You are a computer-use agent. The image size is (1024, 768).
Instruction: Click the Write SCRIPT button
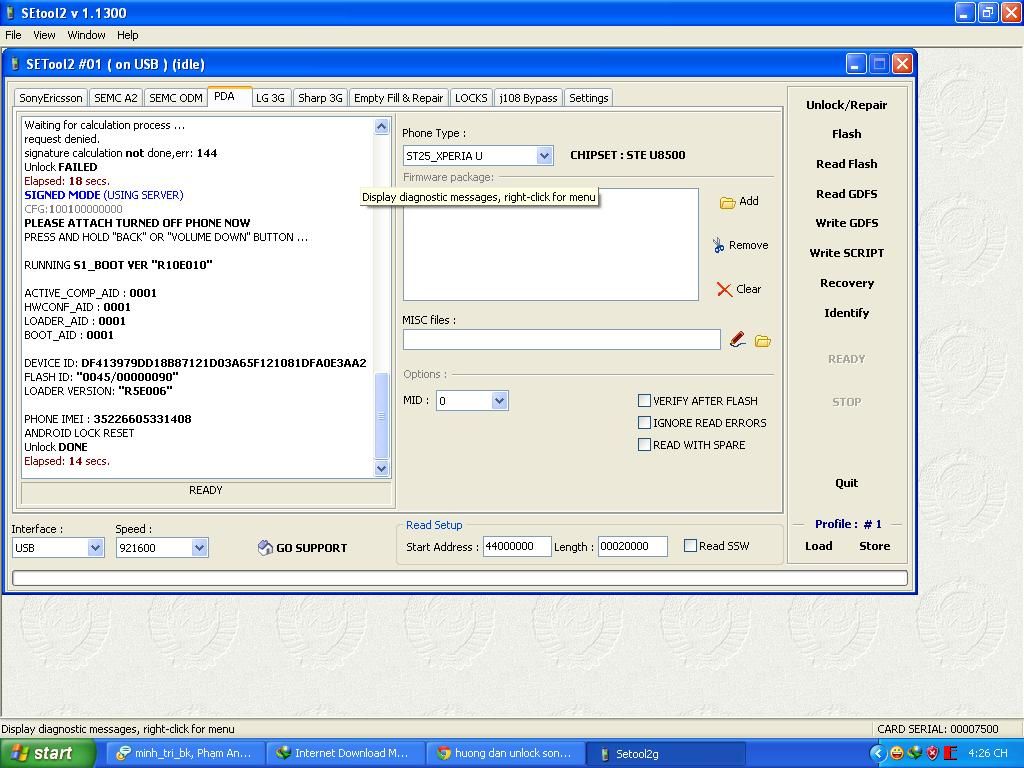[846, 253]
